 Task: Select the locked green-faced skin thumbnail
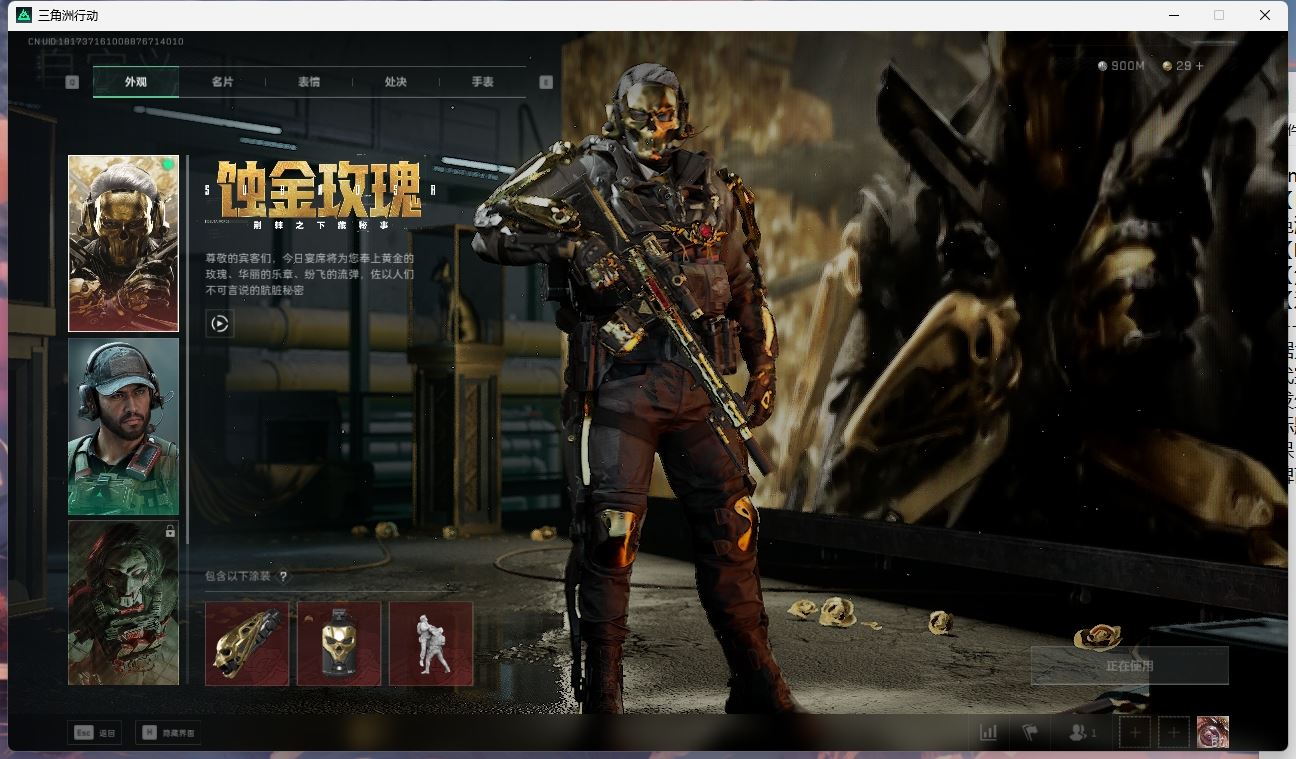coord(123,603)
